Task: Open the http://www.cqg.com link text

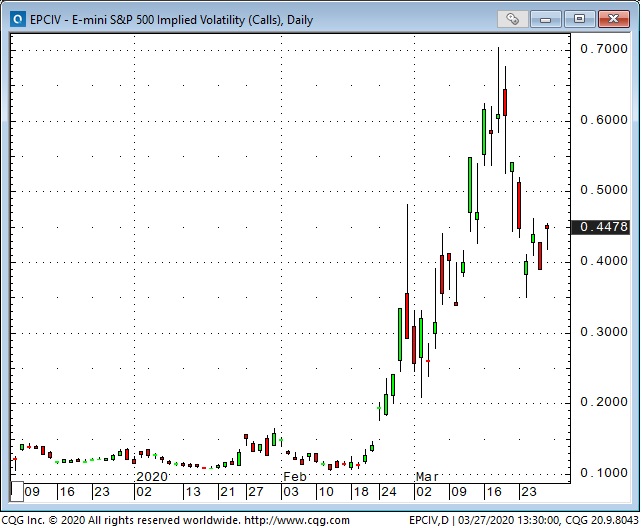Action: tap(297, 520)
